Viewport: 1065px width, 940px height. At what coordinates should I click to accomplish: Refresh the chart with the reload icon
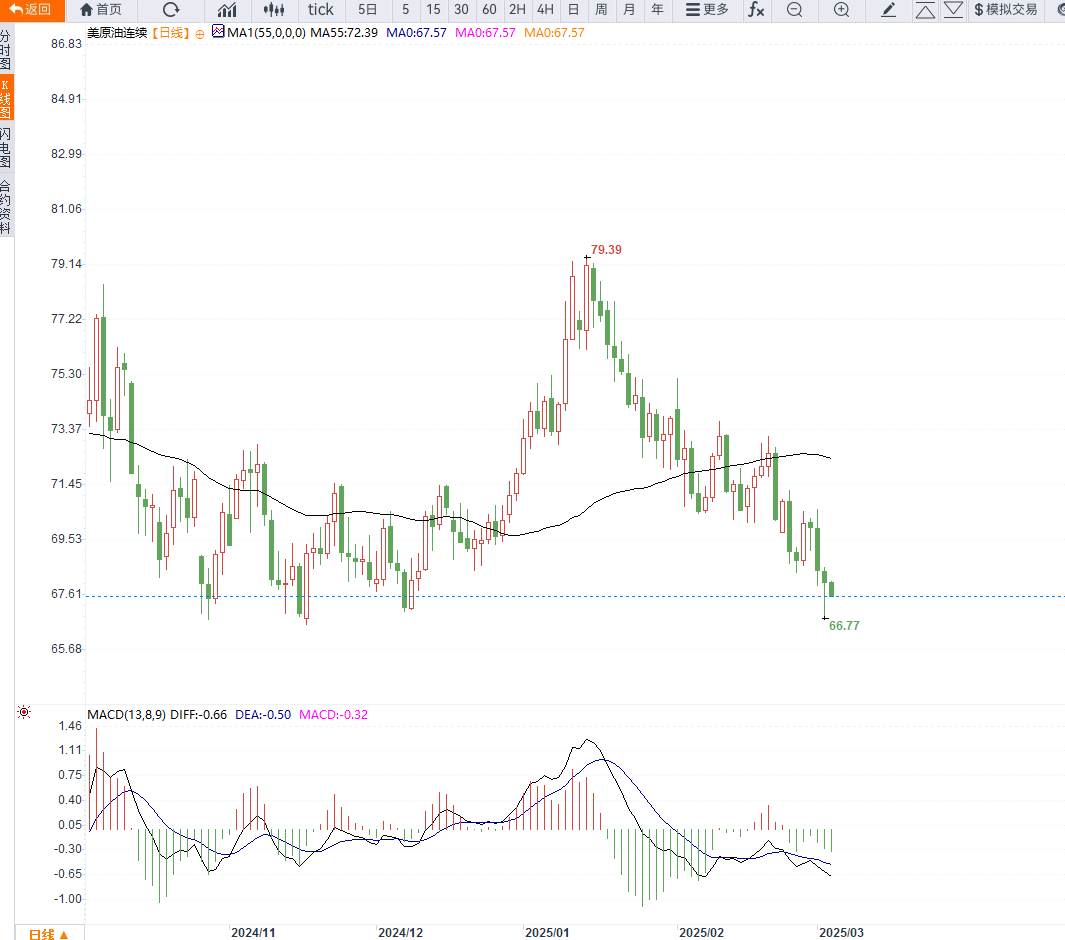pos(171,10)
